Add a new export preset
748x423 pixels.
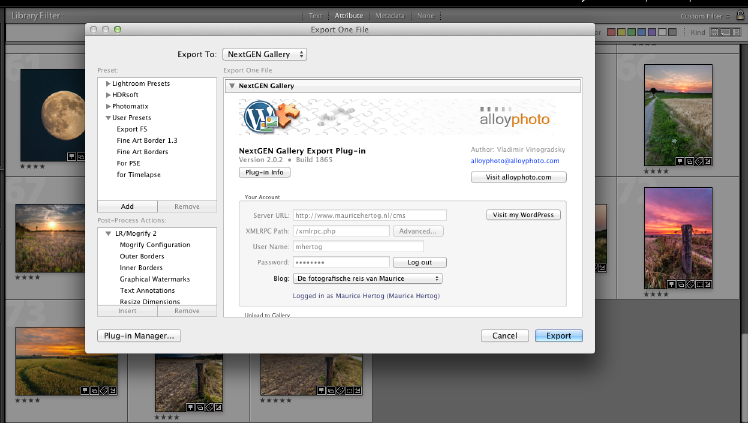click(127, 206)
